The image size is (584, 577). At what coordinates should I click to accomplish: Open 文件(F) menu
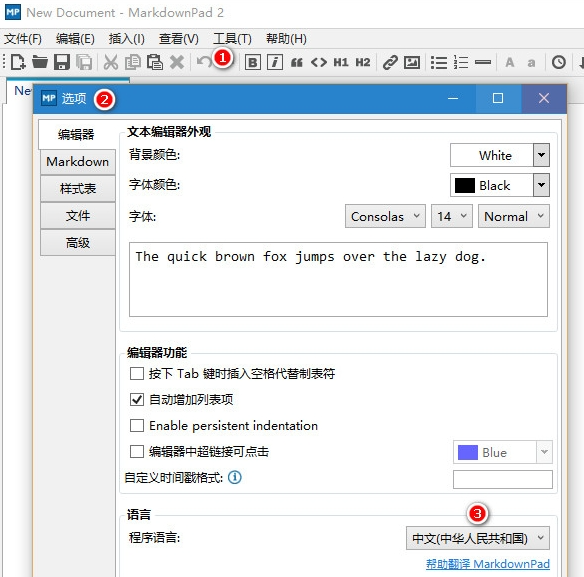[23, 39]
